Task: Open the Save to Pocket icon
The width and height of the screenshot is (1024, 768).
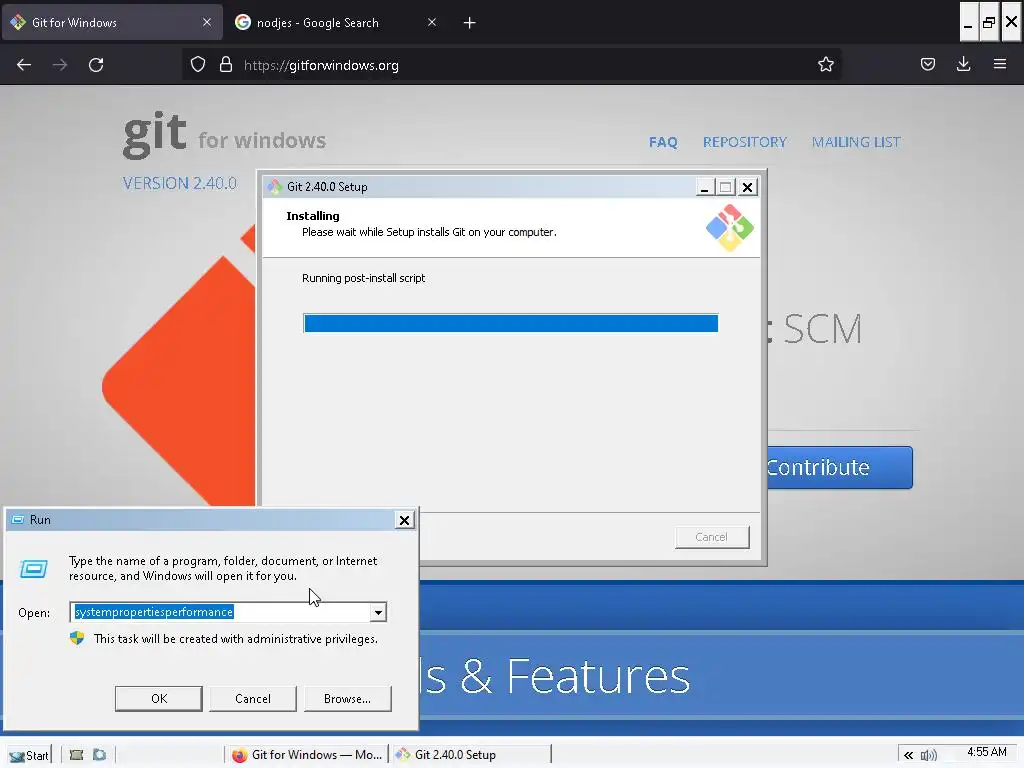Action: [x=927, y=64]
